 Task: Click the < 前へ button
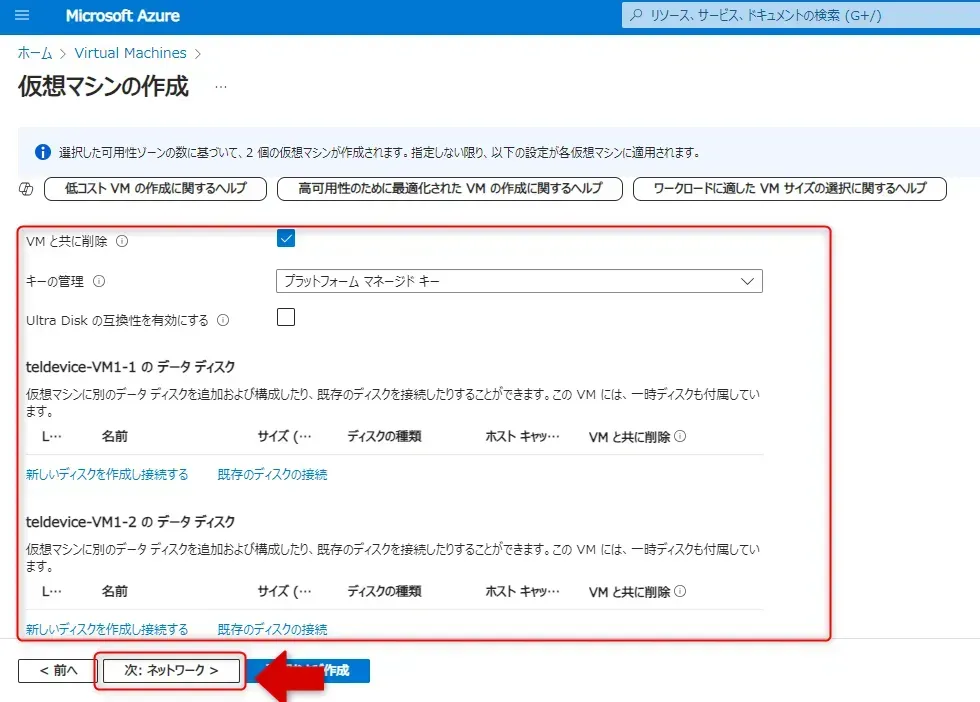(x=59, y=670)
